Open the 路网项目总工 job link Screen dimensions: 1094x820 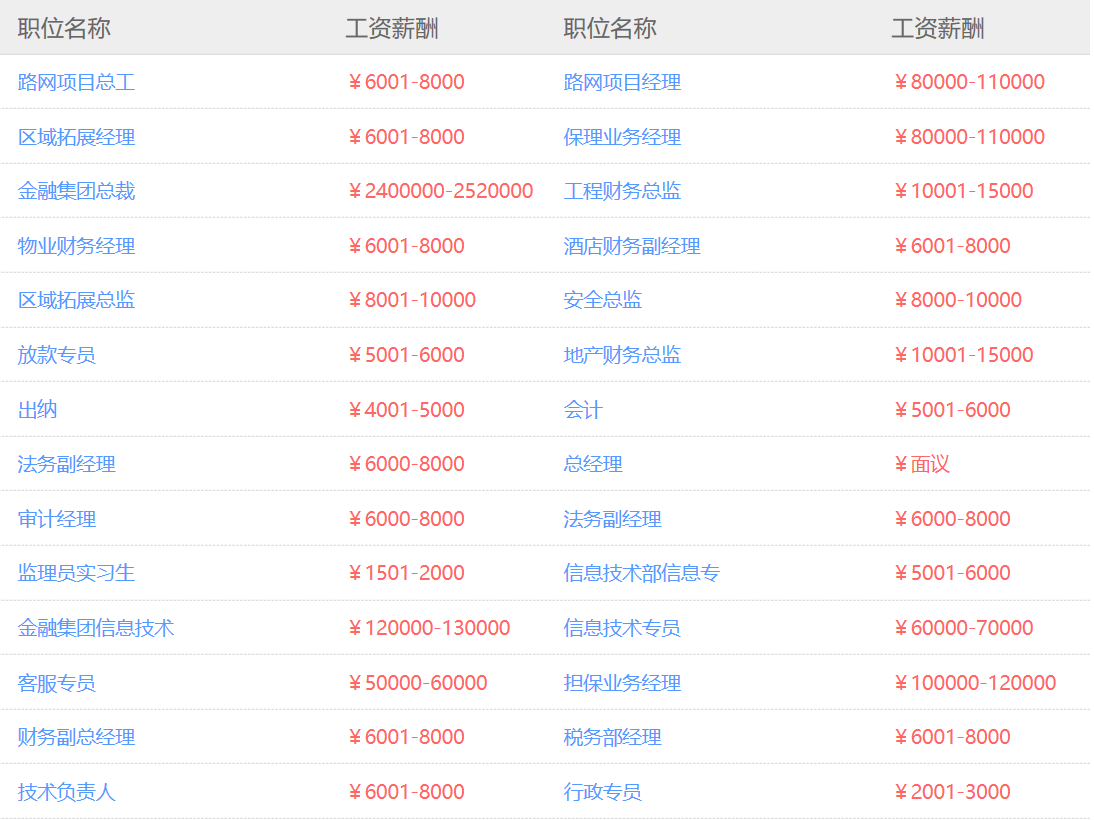76,82
